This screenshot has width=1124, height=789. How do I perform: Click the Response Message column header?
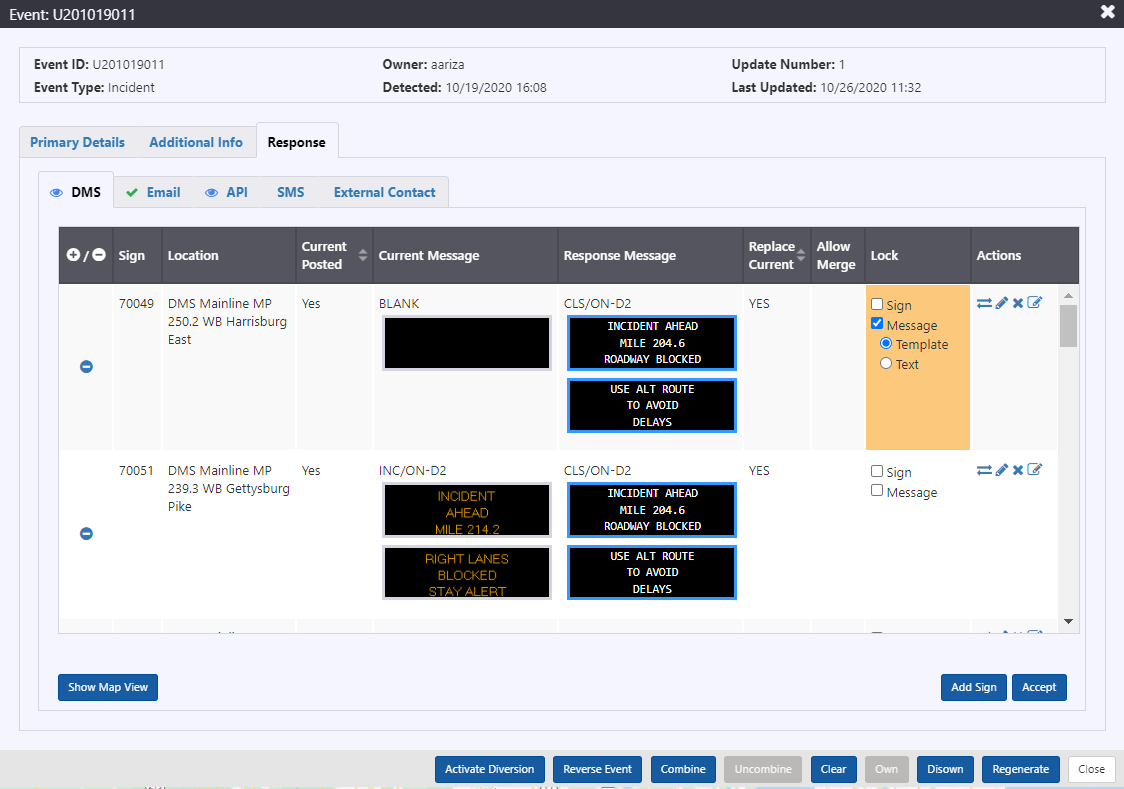[x=650, y=255]
